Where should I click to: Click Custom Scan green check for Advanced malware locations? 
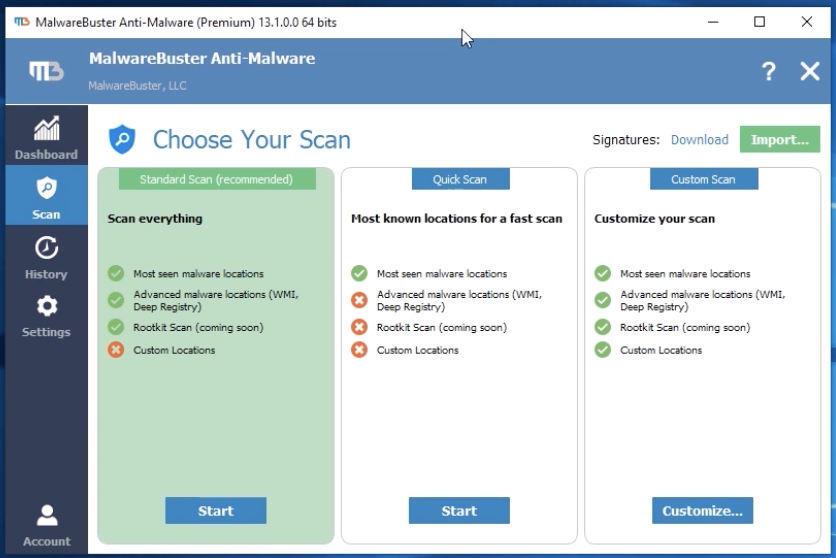[603, 300]
